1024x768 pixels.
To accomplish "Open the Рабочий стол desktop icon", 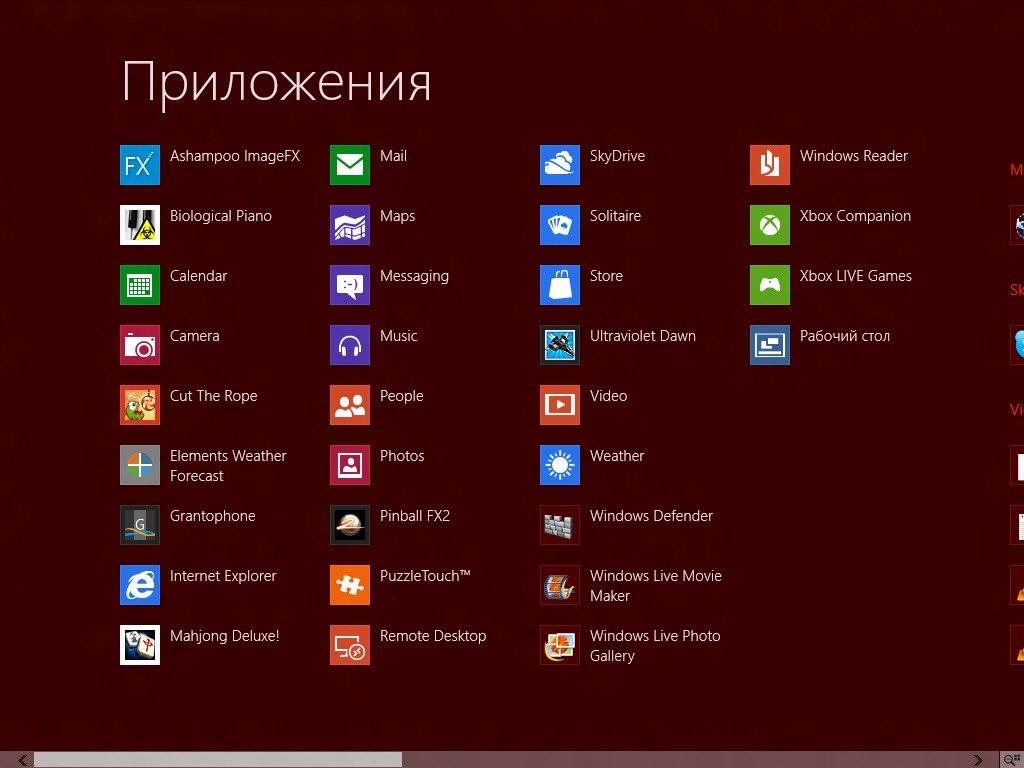I will tap(770, 345).
